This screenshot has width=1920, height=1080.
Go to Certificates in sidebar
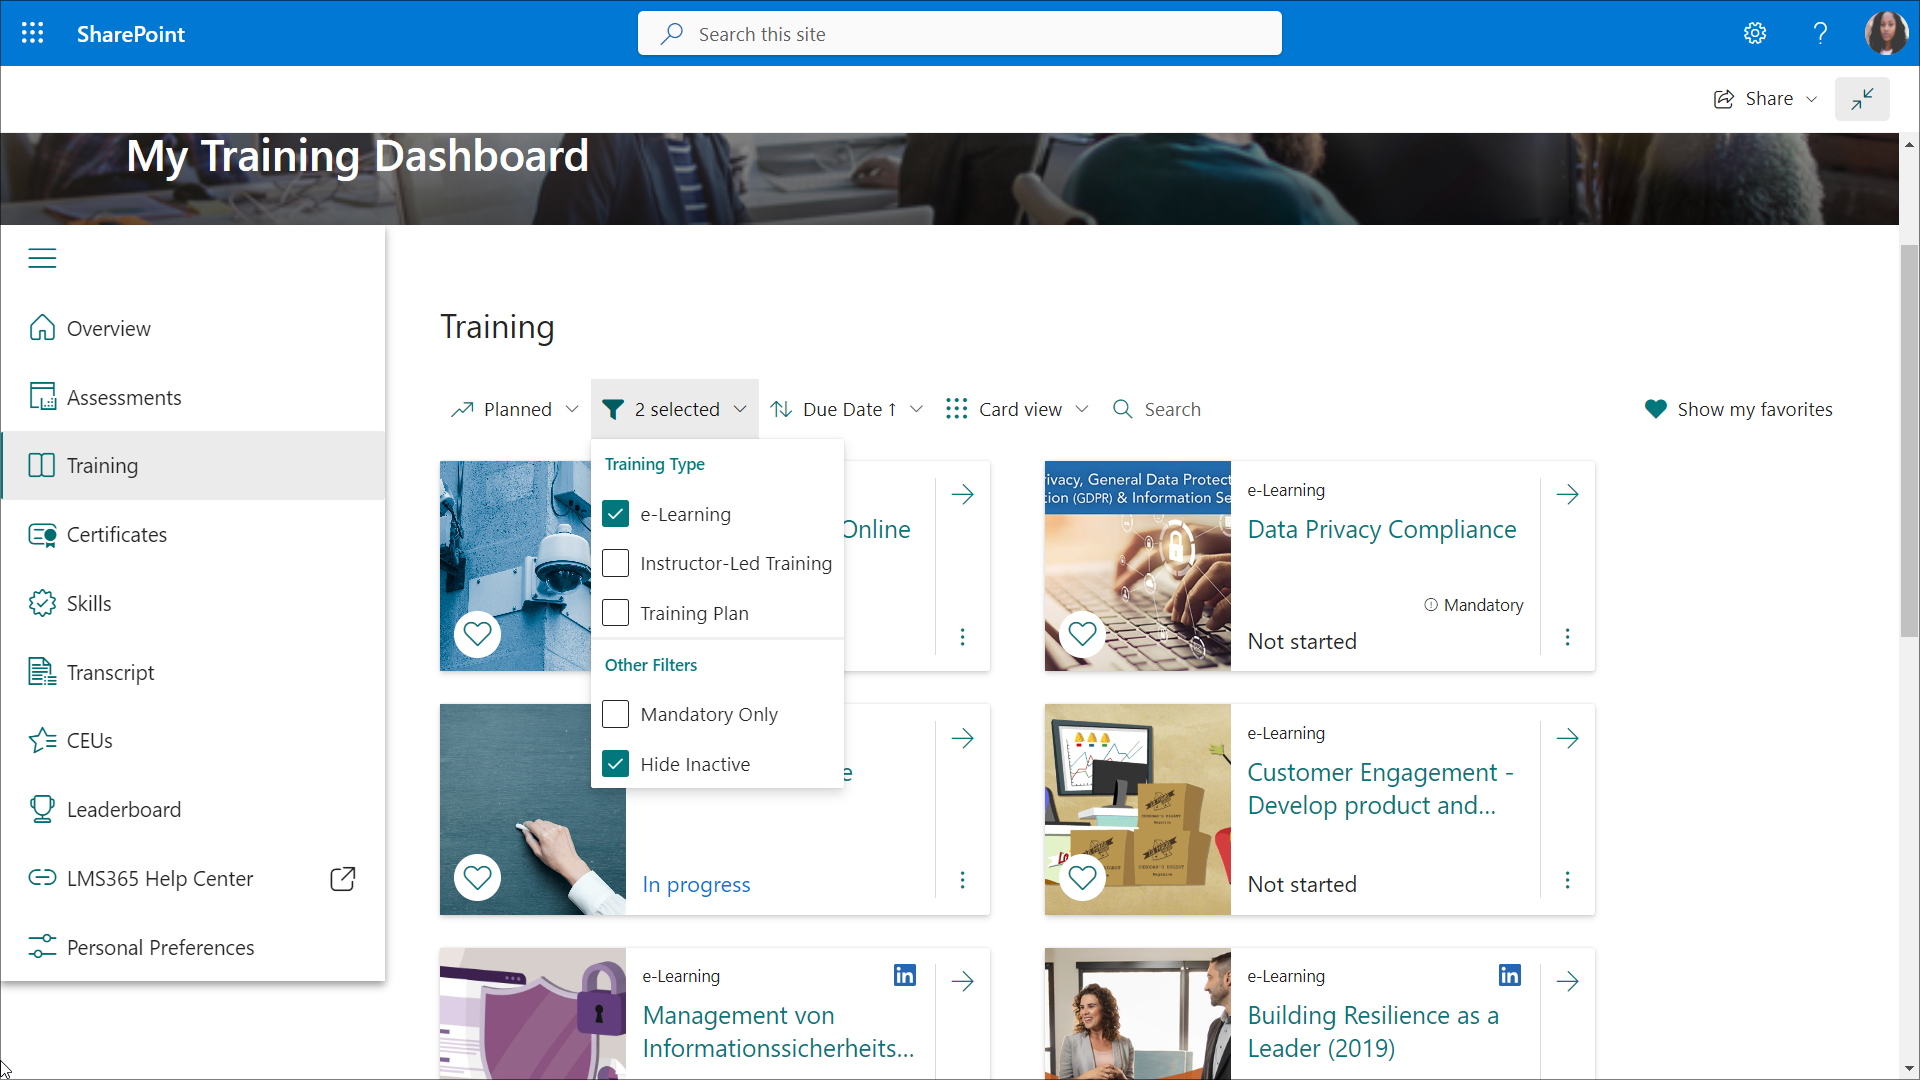pyautogui.click(x=116, y=535)
